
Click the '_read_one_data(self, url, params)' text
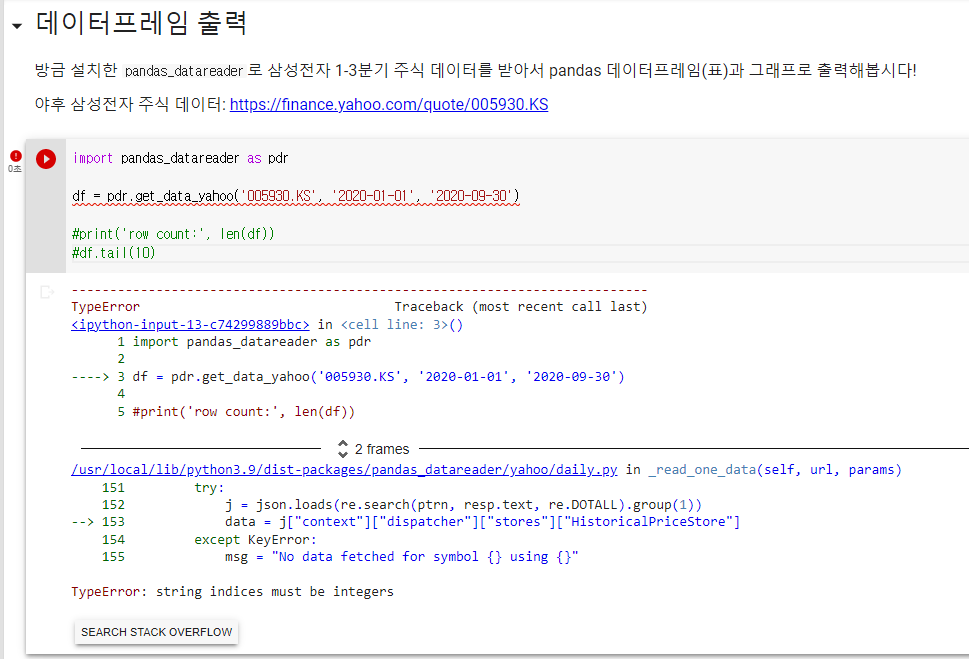(775, 470)
